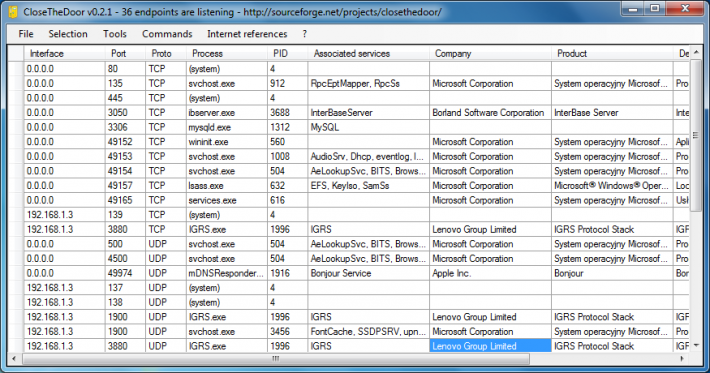
Task: Select 'Borland Software Corporation' company cell
Action: (490, 113)
